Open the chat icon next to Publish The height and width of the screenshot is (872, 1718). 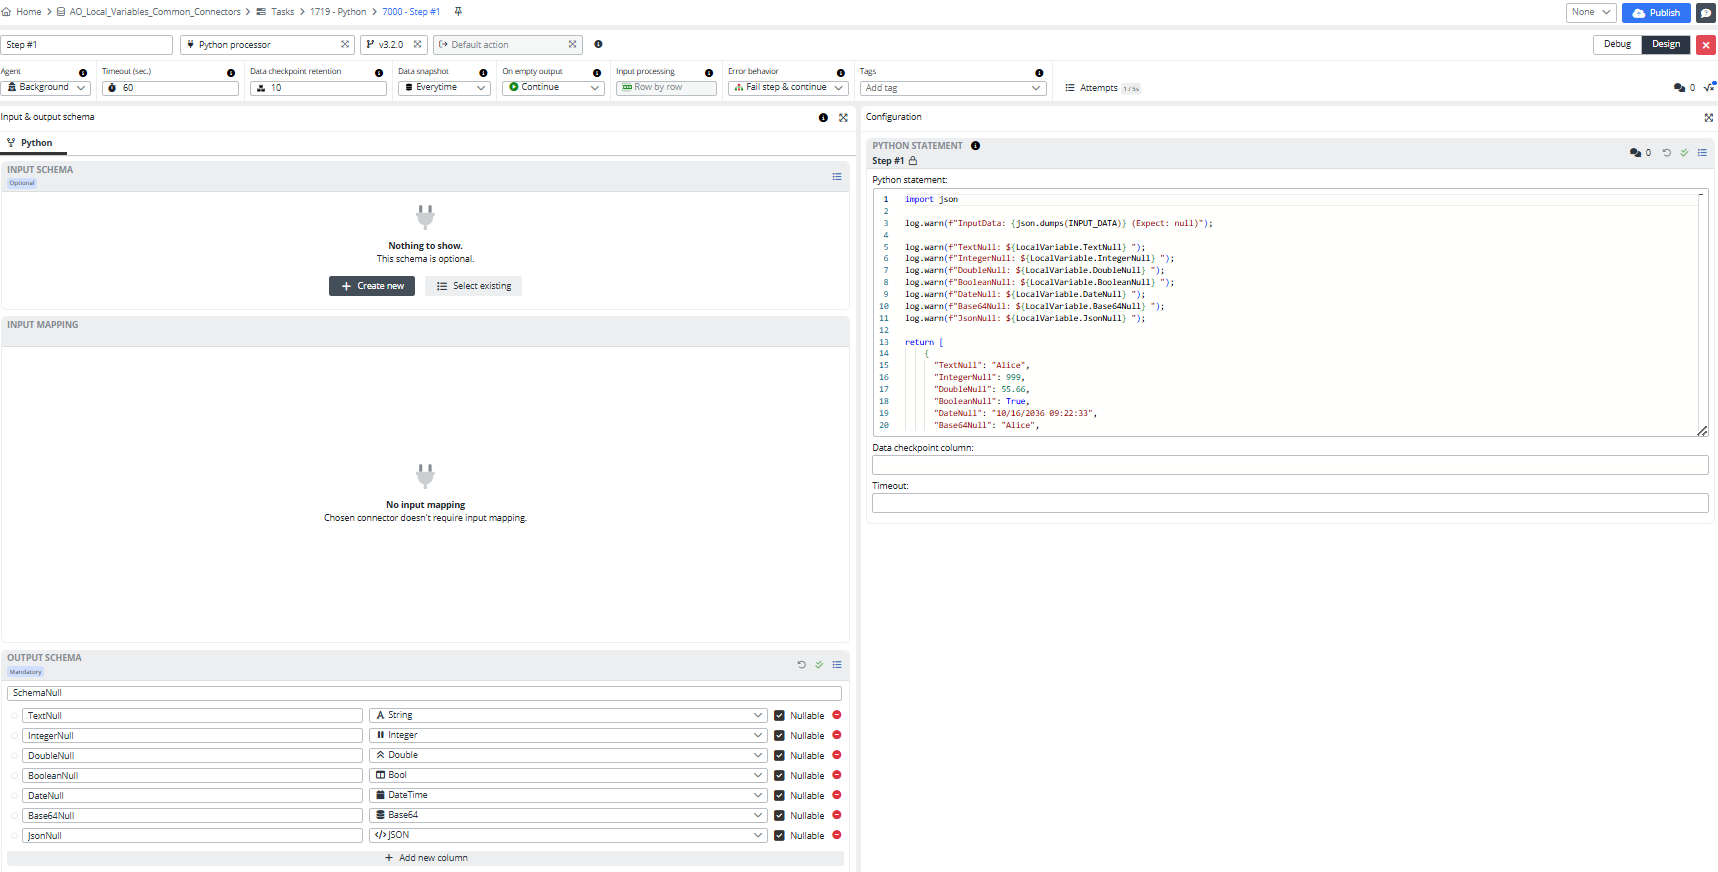click(1706, 13)
